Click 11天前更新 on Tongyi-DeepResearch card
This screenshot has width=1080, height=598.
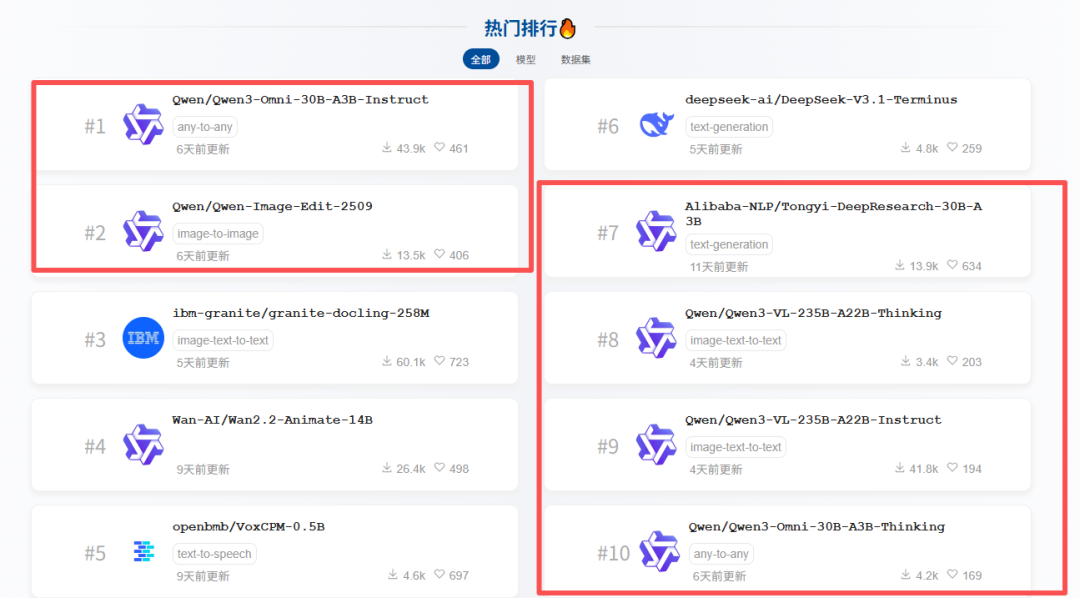pyautogui.click(x=718, y=267)
